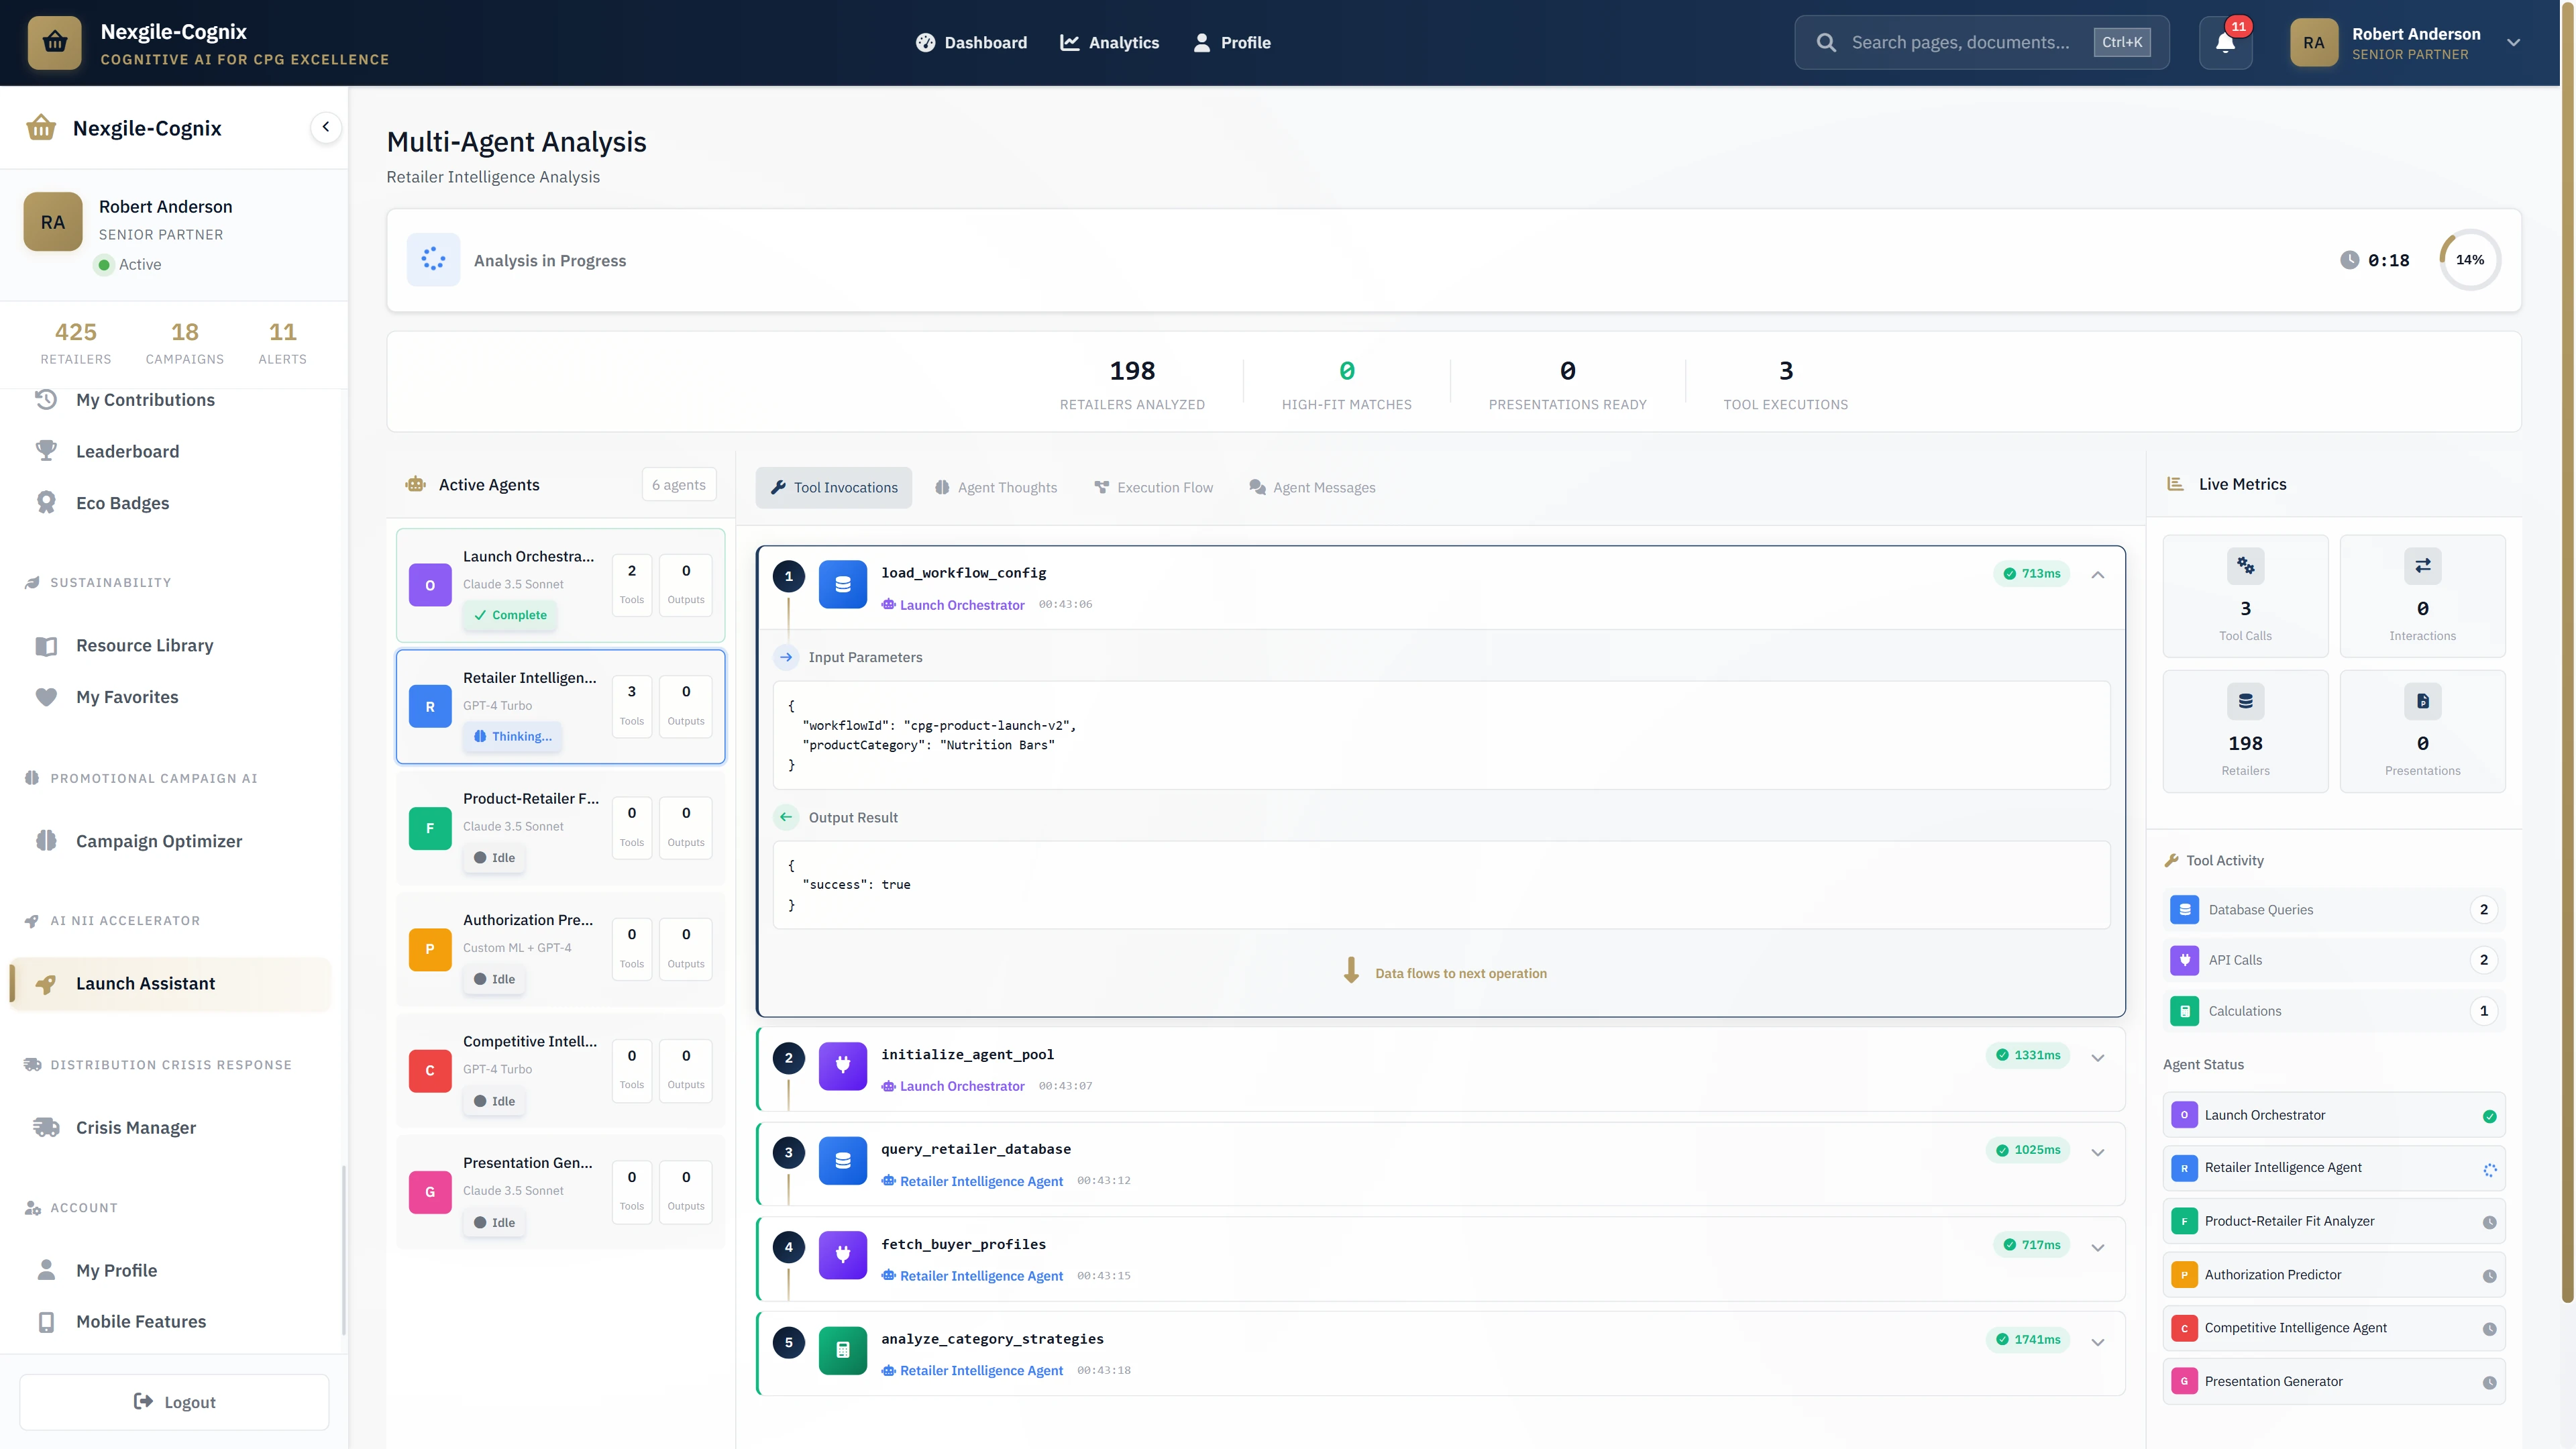The height and width of the screenshot is (1449, 2576).
Task: Click the Tool Calls gears icon
Action: [2245, 566]
